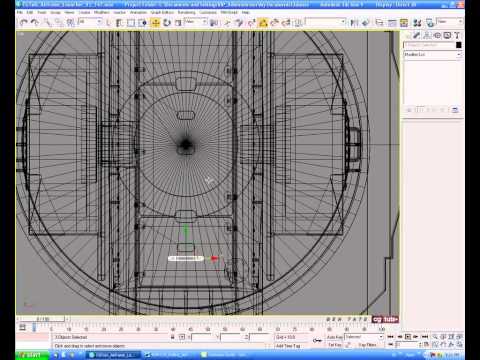Screen dimensions: 480x360
Task: Toggle the Percent Snap button
Action: [x=274, y=23]
